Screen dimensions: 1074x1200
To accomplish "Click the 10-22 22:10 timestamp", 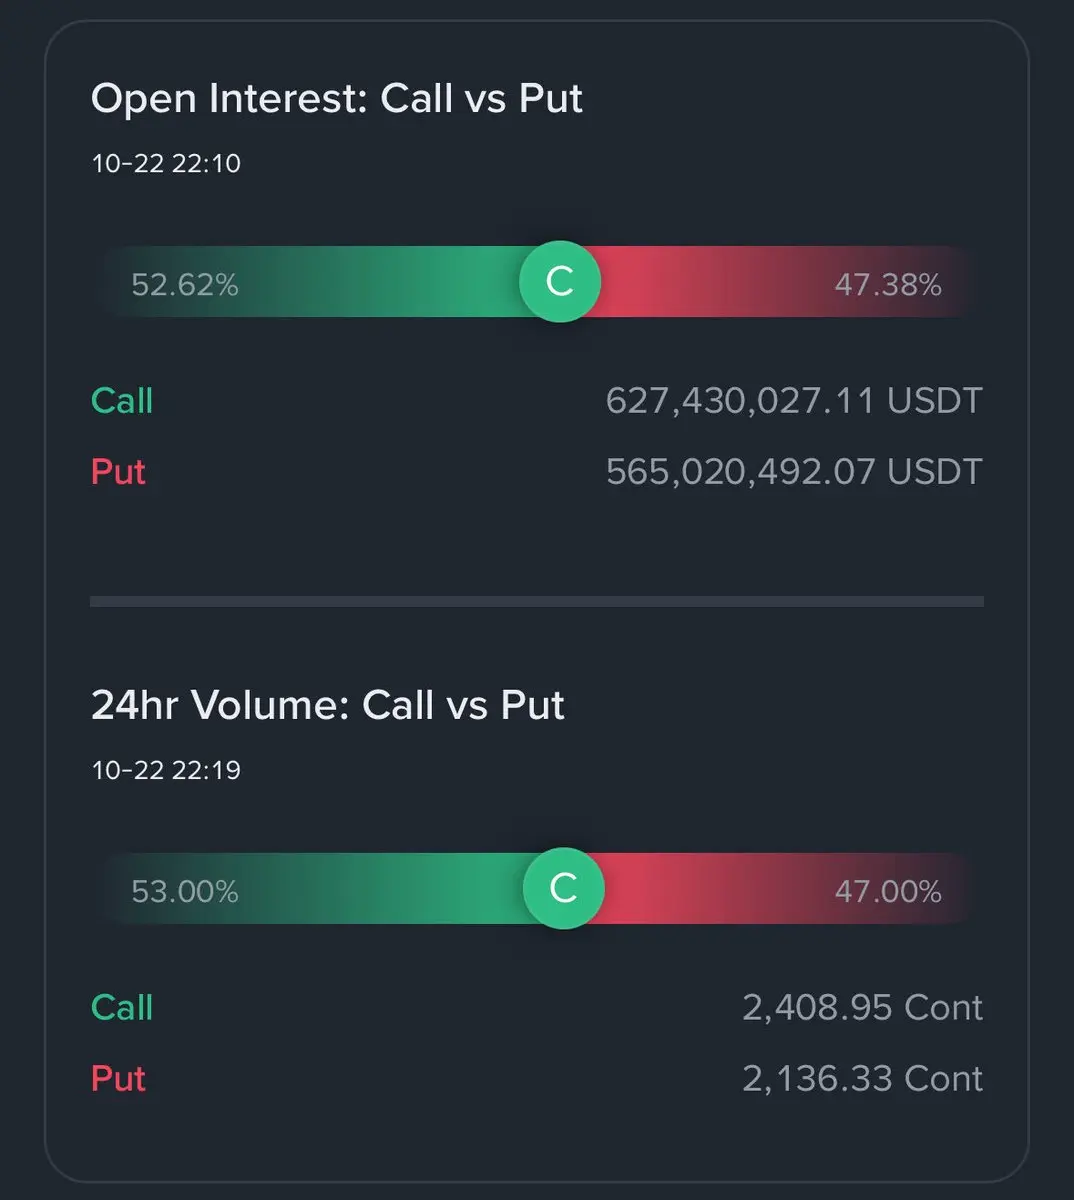I will [x=166, y=163].
